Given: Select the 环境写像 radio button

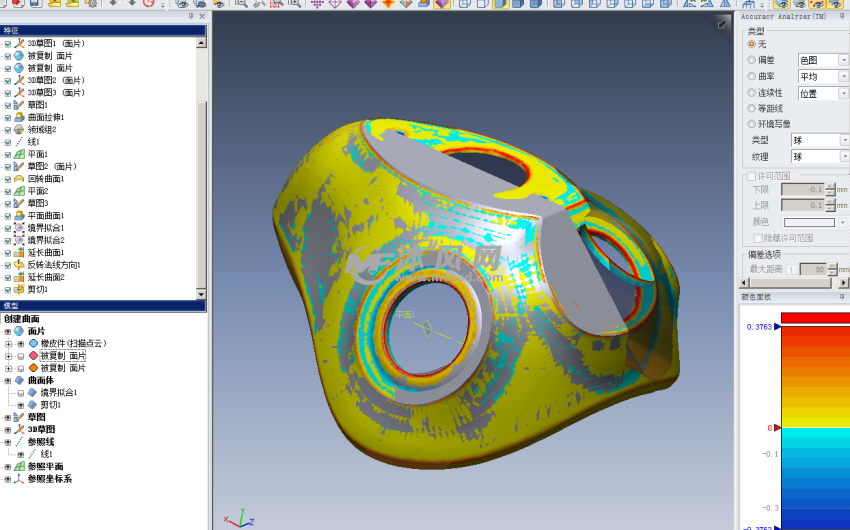Looking at the screenshot, I should click(x=751, y=124).
